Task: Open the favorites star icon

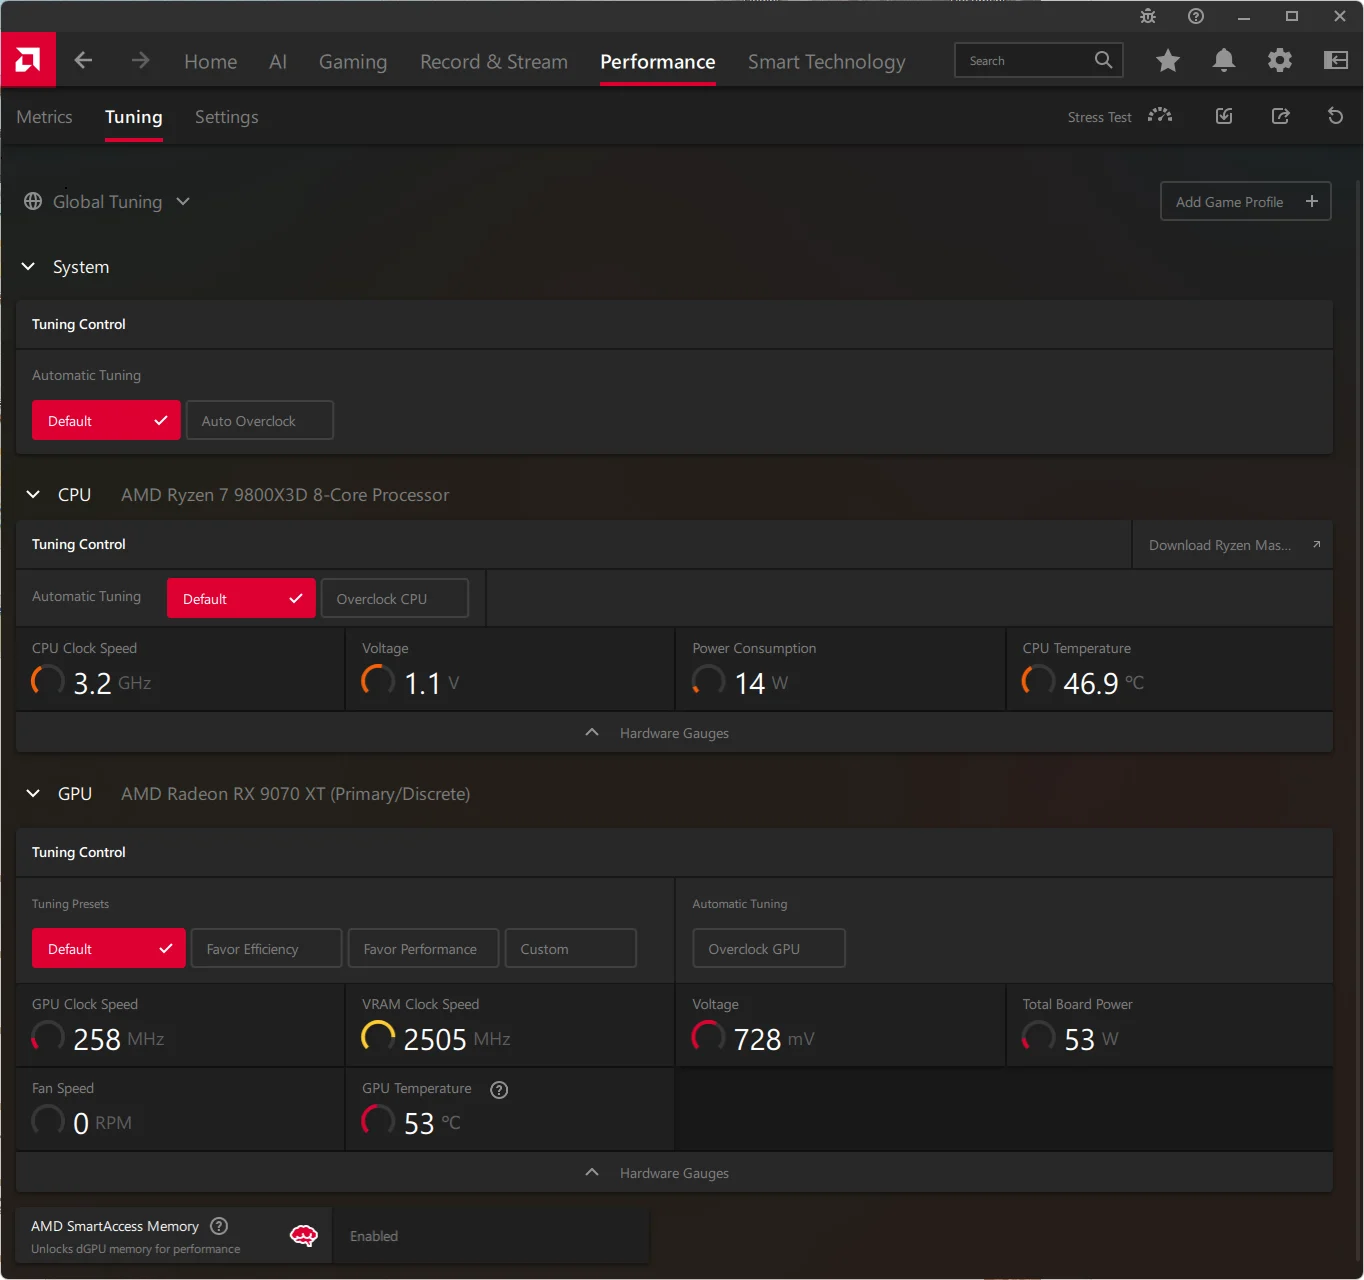Action: (x=1167, y=61)
